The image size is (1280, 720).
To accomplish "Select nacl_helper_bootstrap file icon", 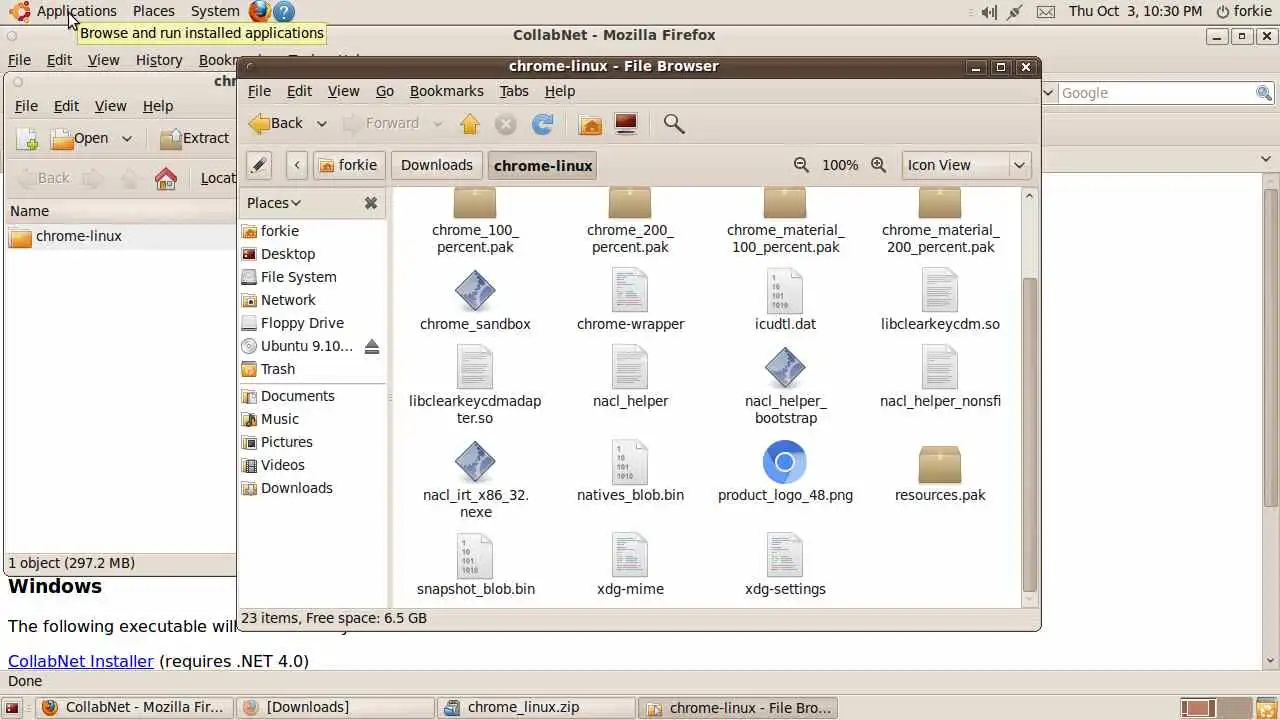I will [x=785, y=368].
